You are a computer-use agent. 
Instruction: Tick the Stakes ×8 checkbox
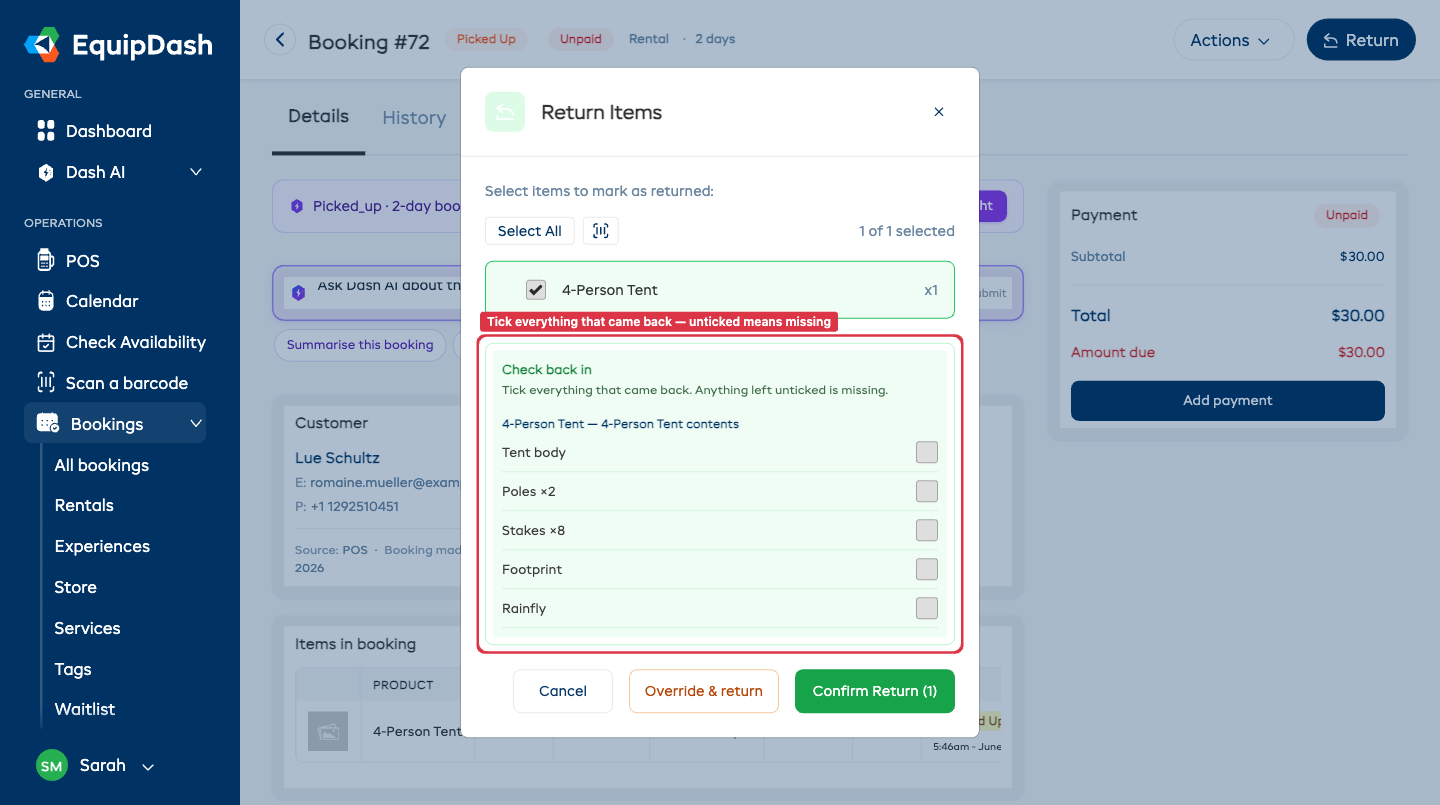(x=927, y=530)
